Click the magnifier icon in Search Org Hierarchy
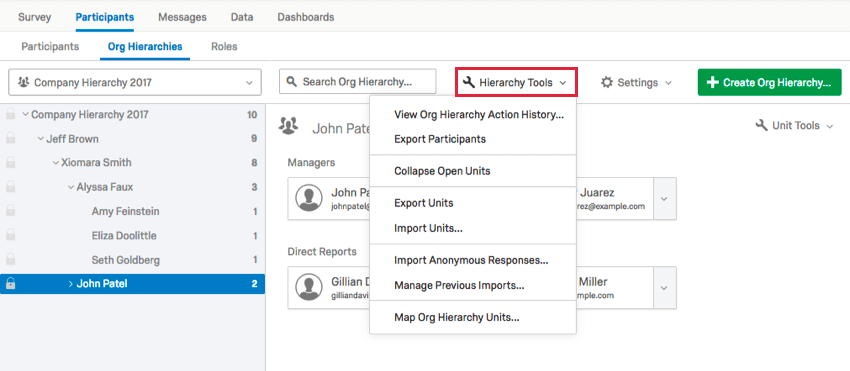Image resolution: width=850 pixels, height=371 pixels. pos(292,82)
